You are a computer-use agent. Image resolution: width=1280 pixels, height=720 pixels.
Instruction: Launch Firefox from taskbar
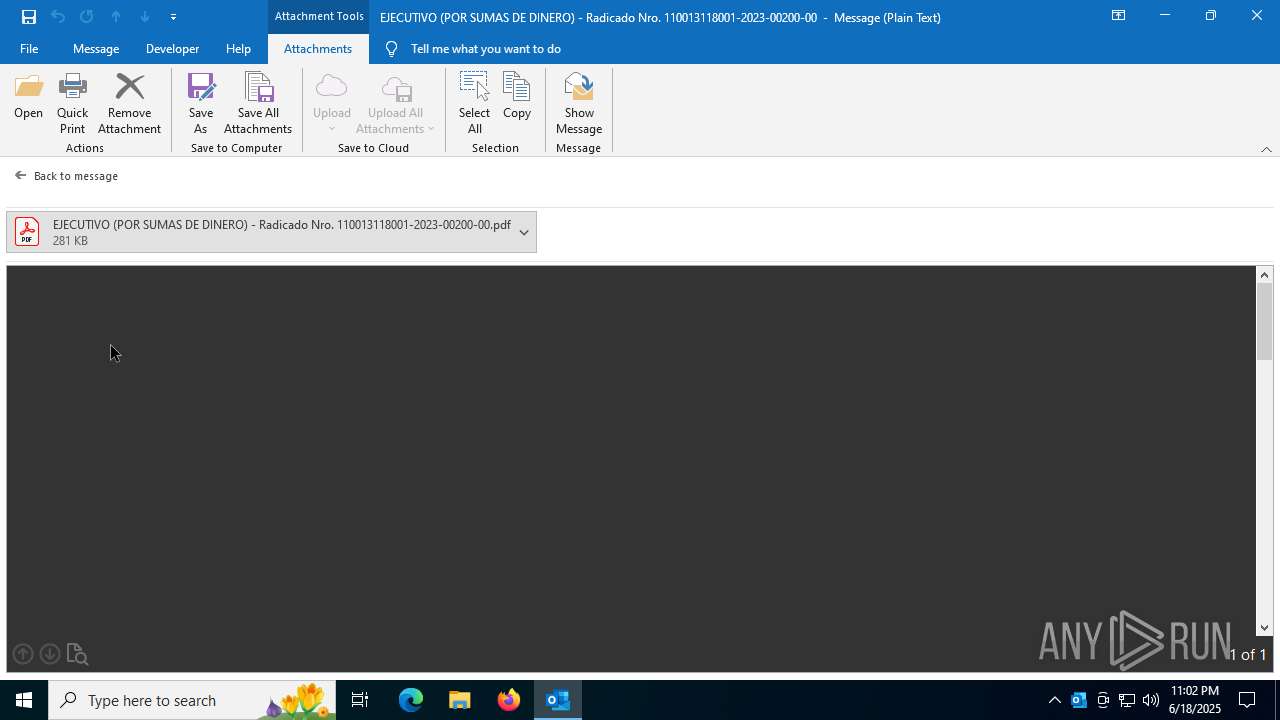[x=509, y=700]
